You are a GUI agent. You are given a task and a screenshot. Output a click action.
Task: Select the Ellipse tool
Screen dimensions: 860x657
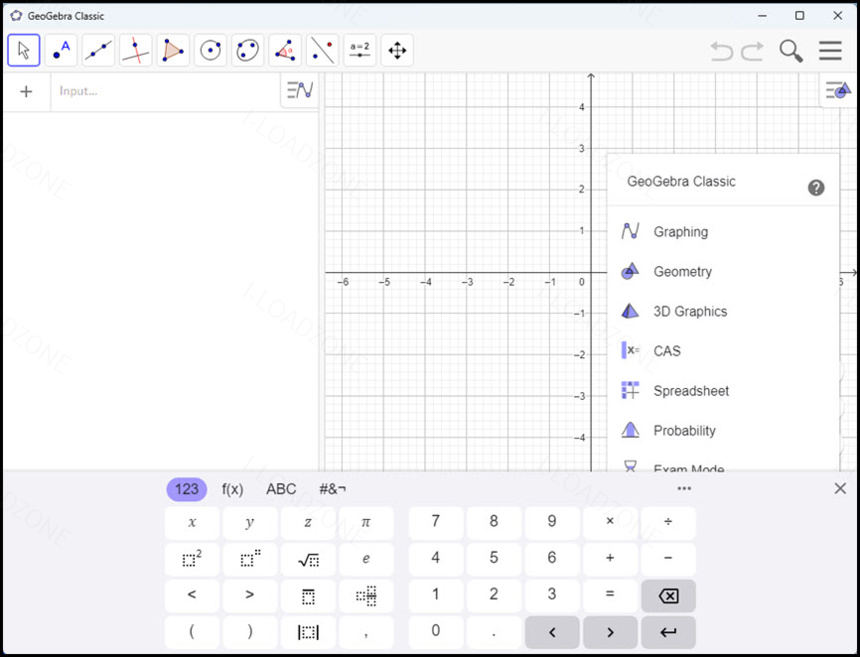pos(247,50)
